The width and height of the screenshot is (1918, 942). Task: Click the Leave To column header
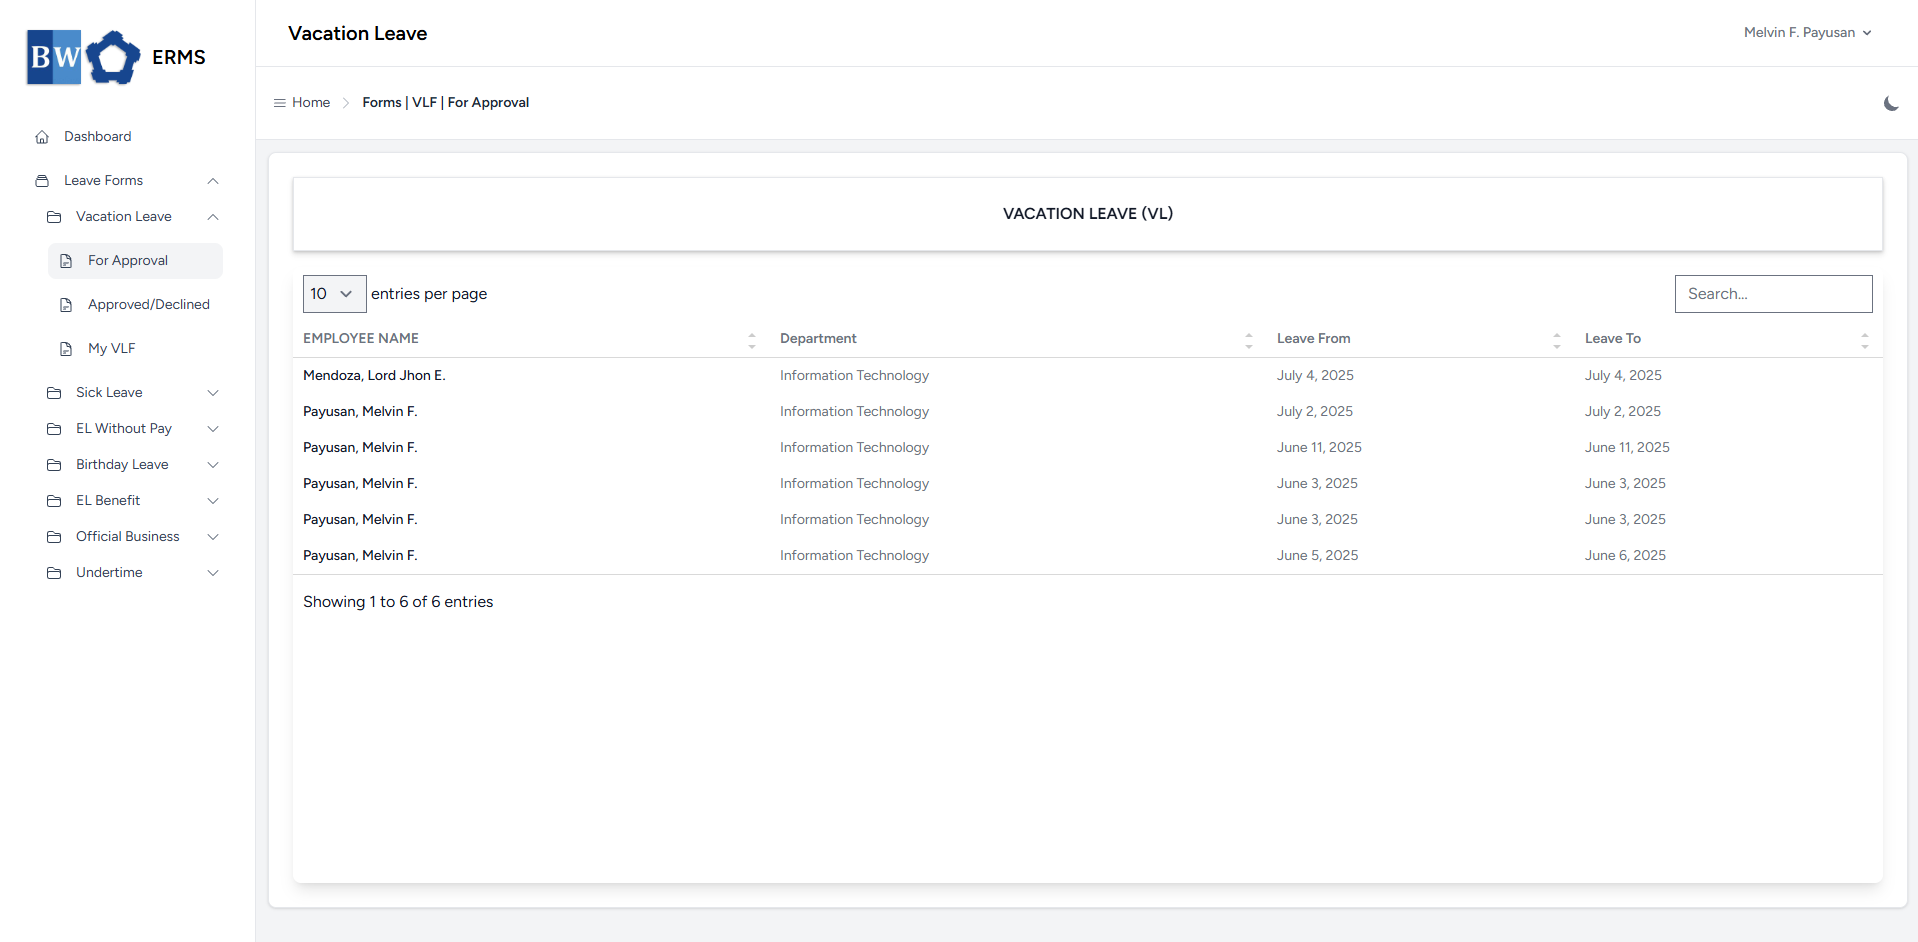(1612, 339)
